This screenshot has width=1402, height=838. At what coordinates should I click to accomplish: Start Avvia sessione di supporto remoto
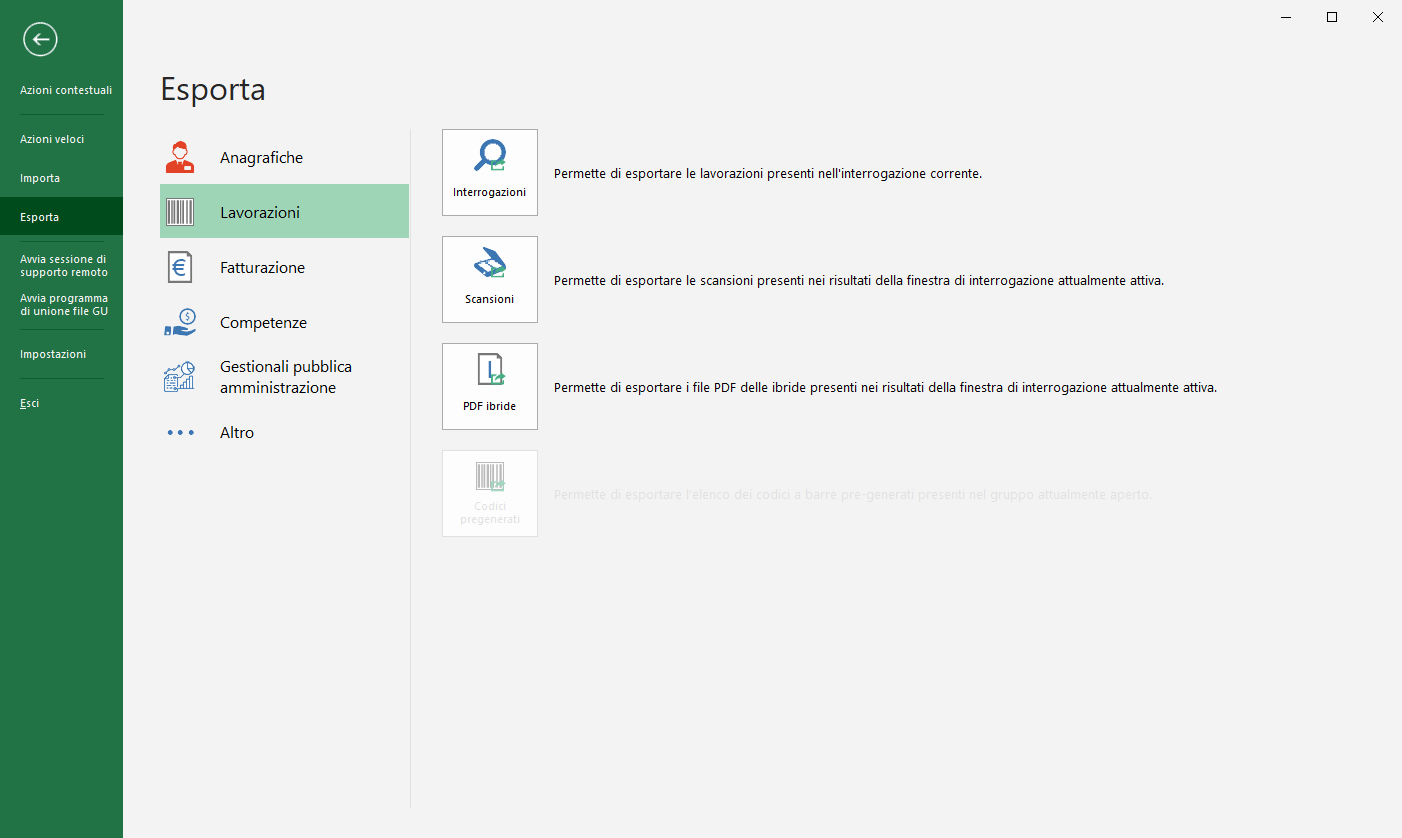pos(64,265)
